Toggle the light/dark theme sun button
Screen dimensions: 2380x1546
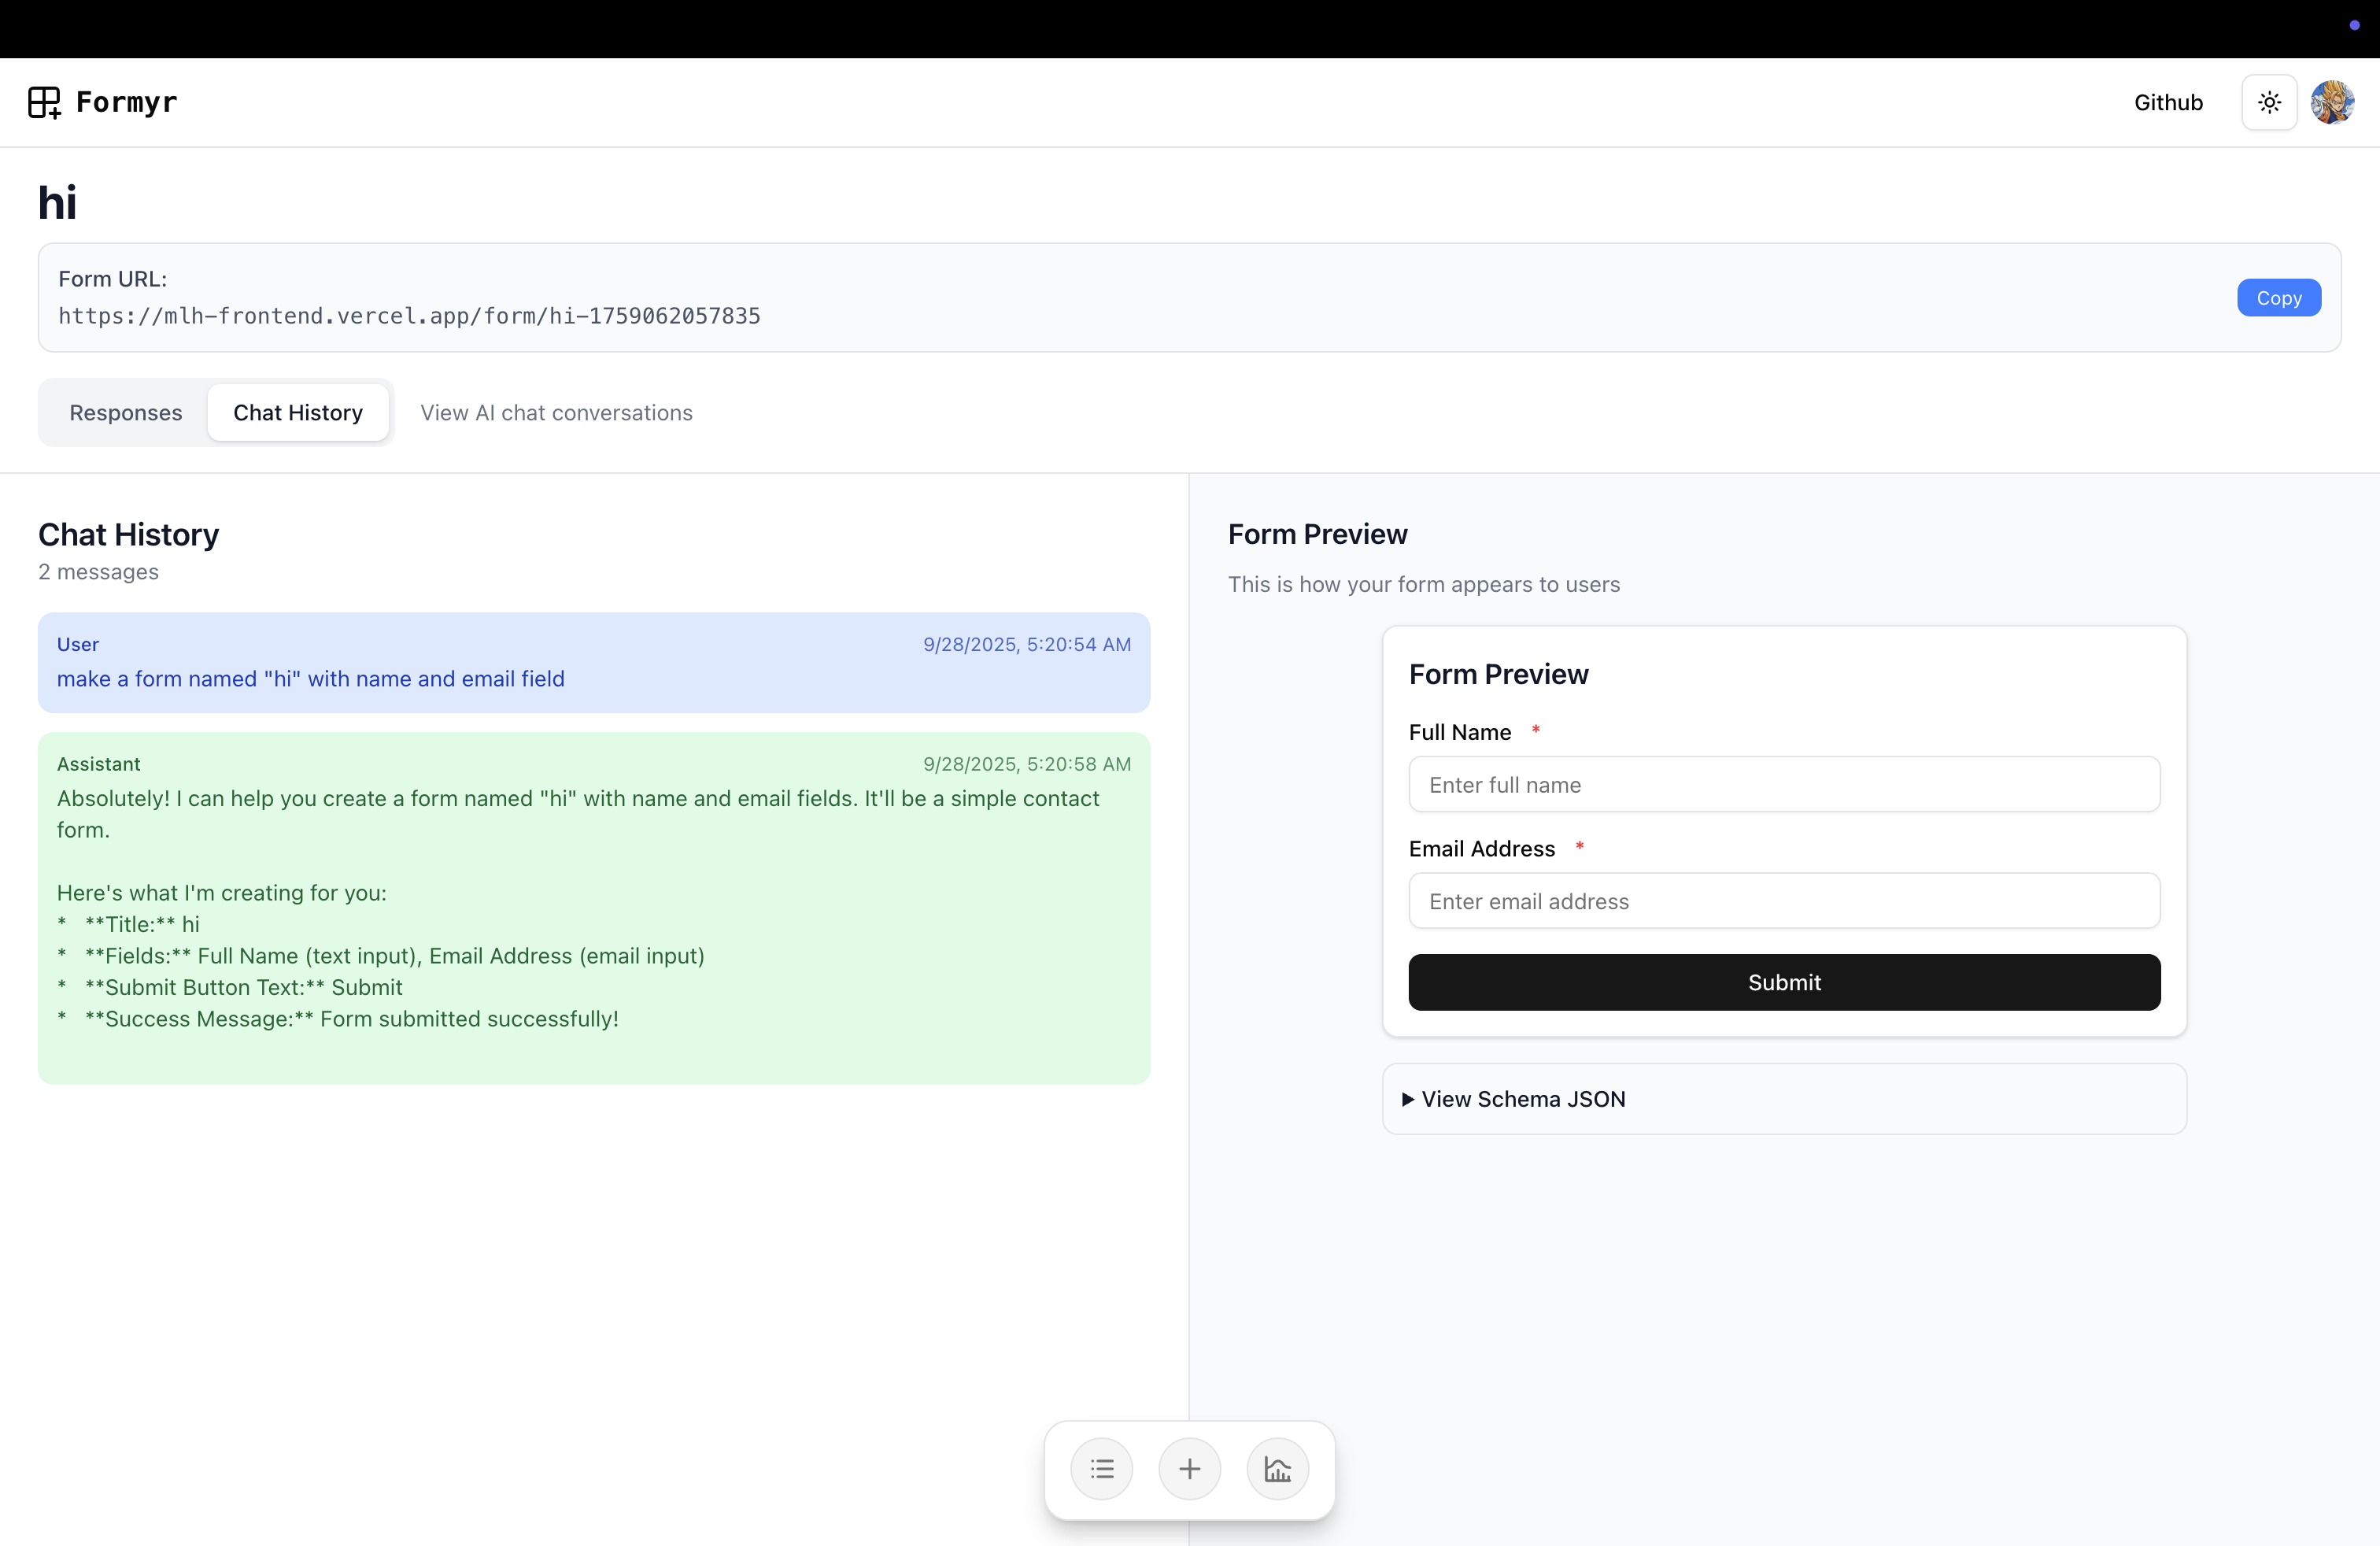tap(2269, 102)
